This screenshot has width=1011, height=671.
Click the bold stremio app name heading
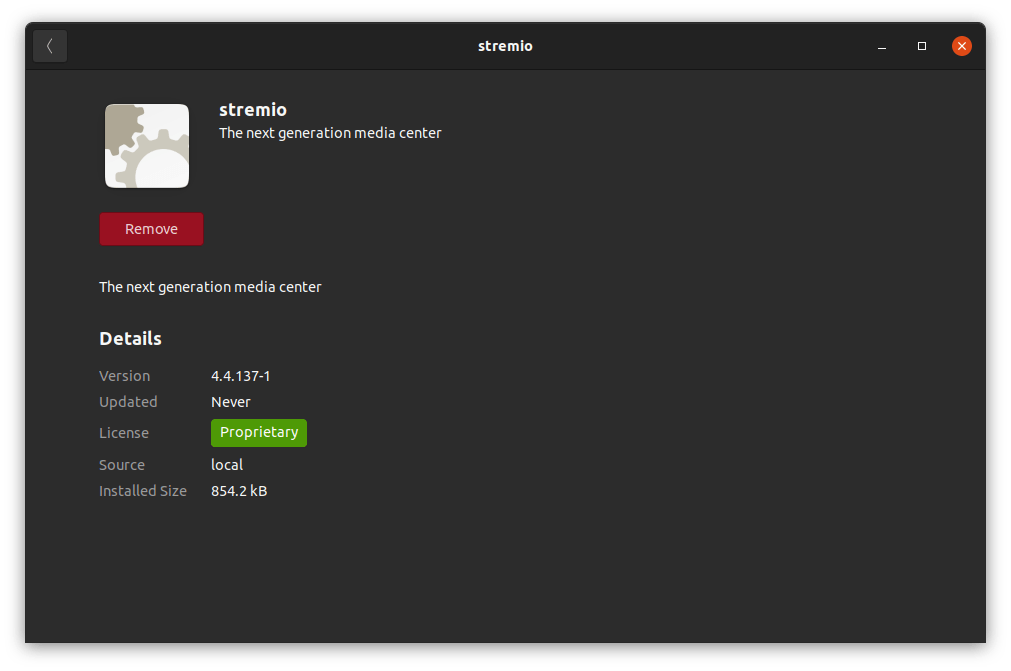253,110
